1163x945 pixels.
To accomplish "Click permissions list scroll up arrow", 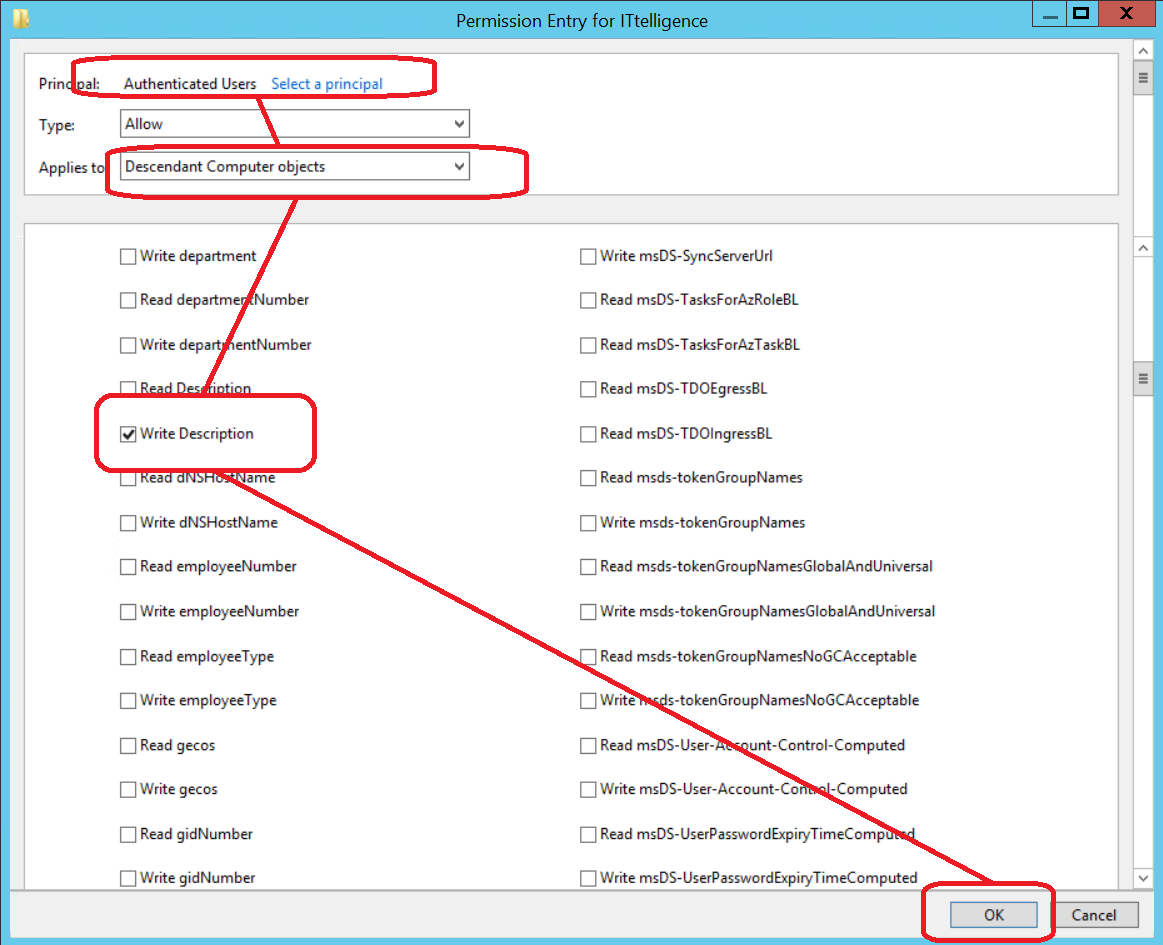I will [1143, 248].
